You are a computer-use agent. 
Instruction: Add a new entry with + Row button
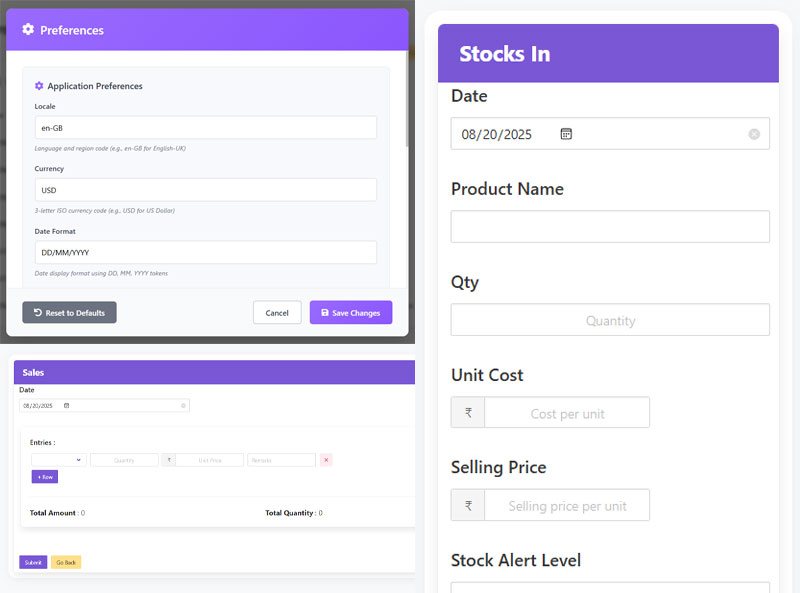coord(45,477)
